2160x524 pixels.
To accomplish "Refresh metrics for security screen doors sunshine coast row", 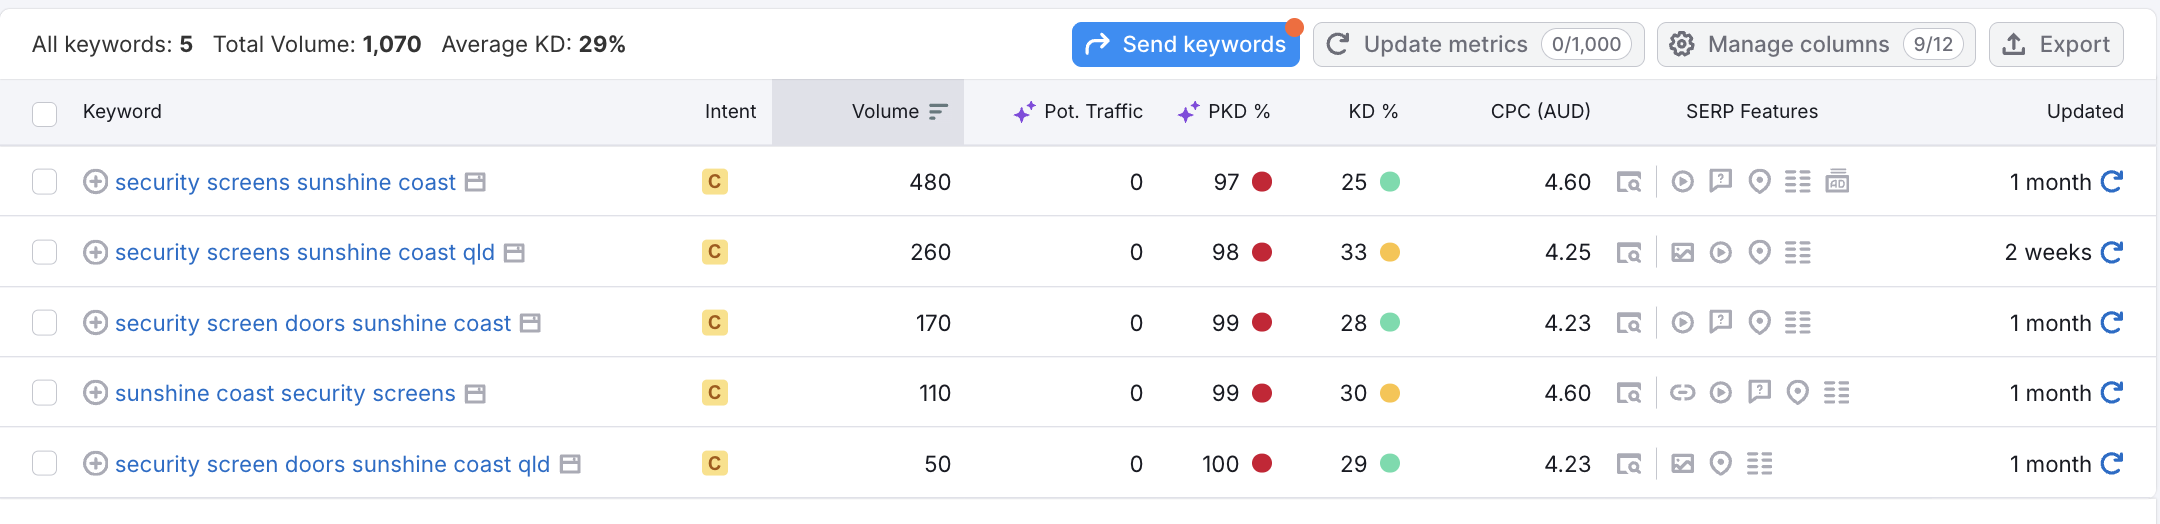I will pyautogui.click(x=2111, y=322).
